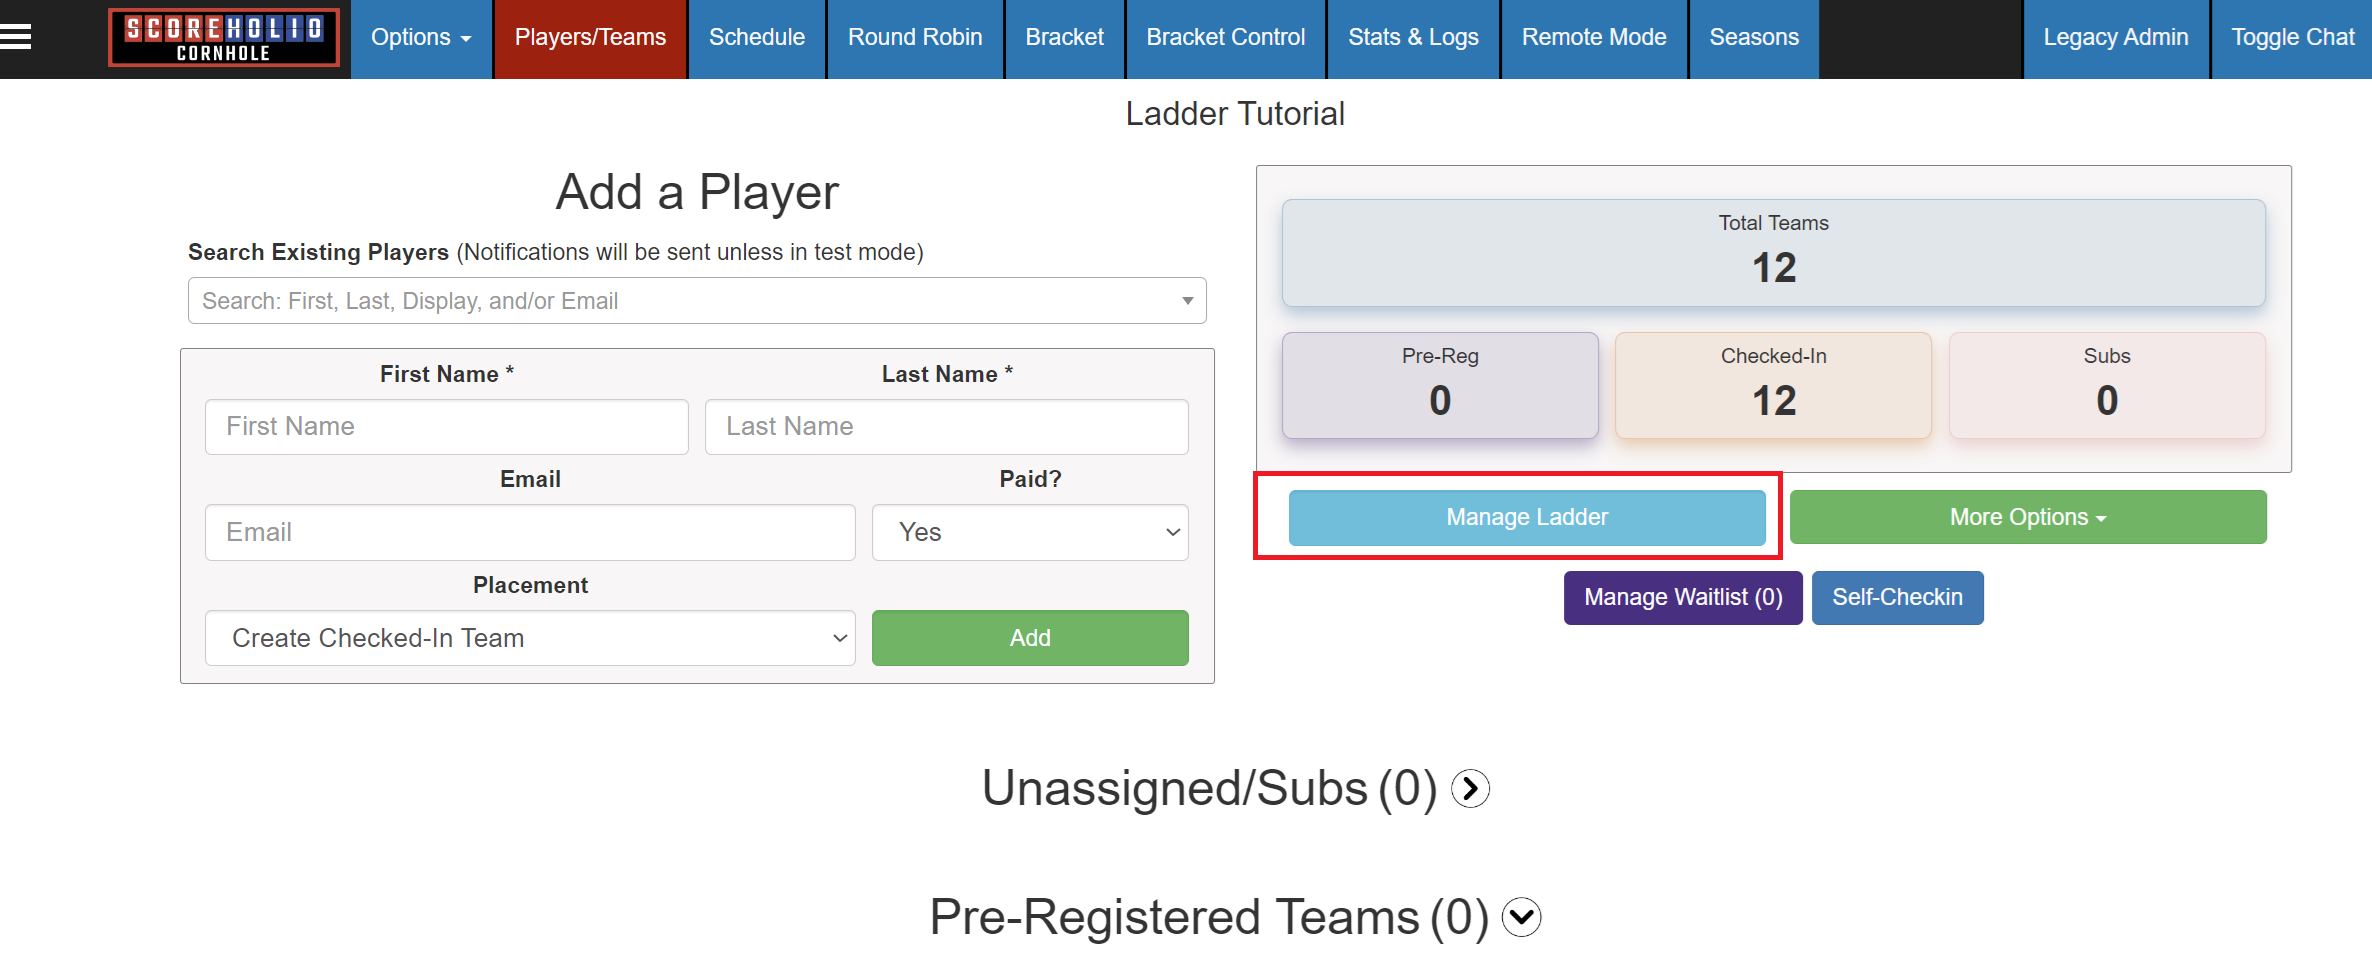This screenshot has width=2372, height=966.
Task: Open the Options dropdown menu
Action: click(421, 38)
